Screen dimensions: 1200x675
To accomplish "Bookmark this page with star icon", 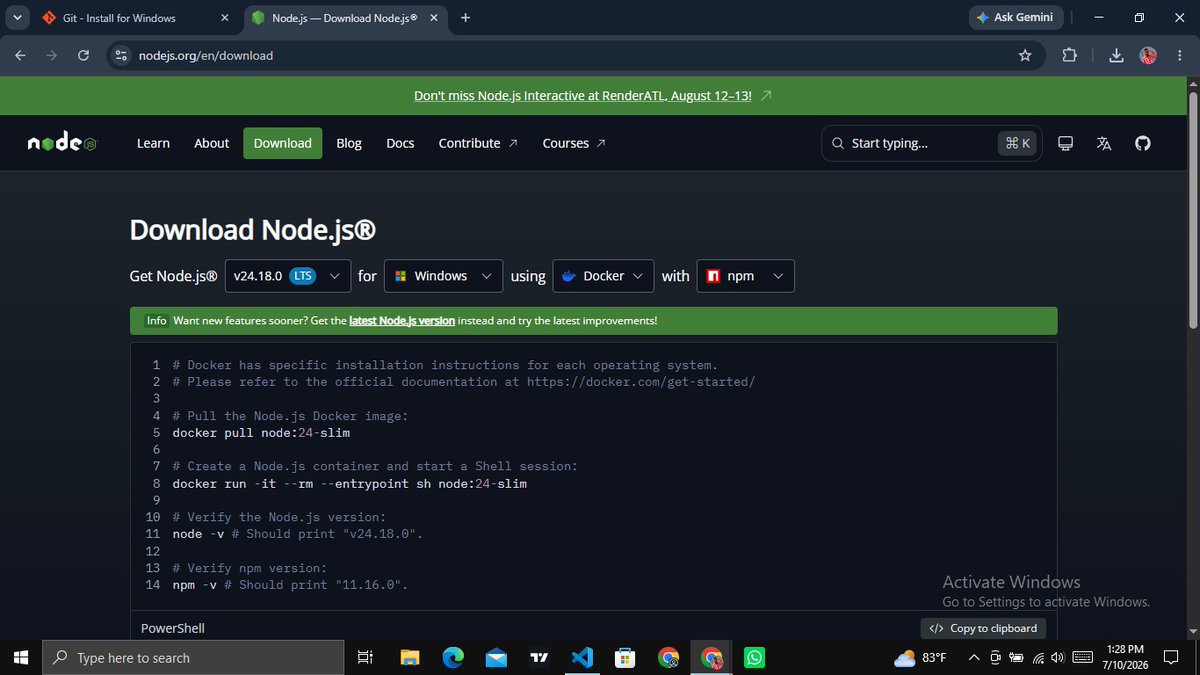I will [x=1025, y=55].
